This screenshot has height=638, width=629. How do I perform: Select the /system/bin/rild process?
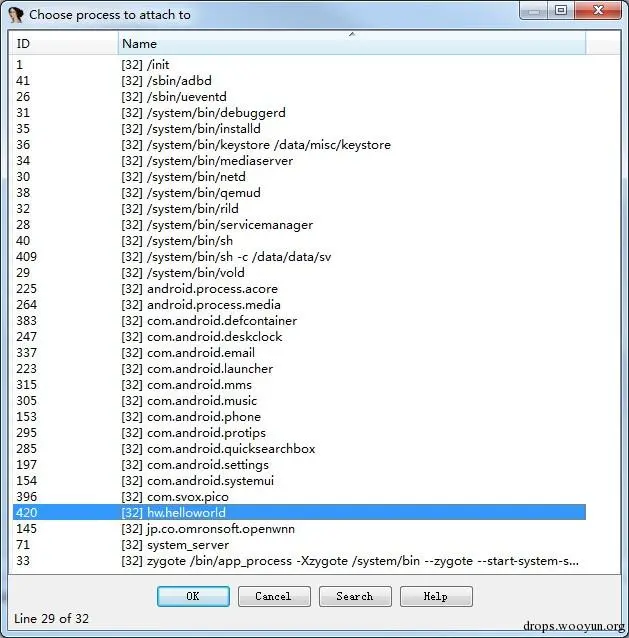[299, 209]
